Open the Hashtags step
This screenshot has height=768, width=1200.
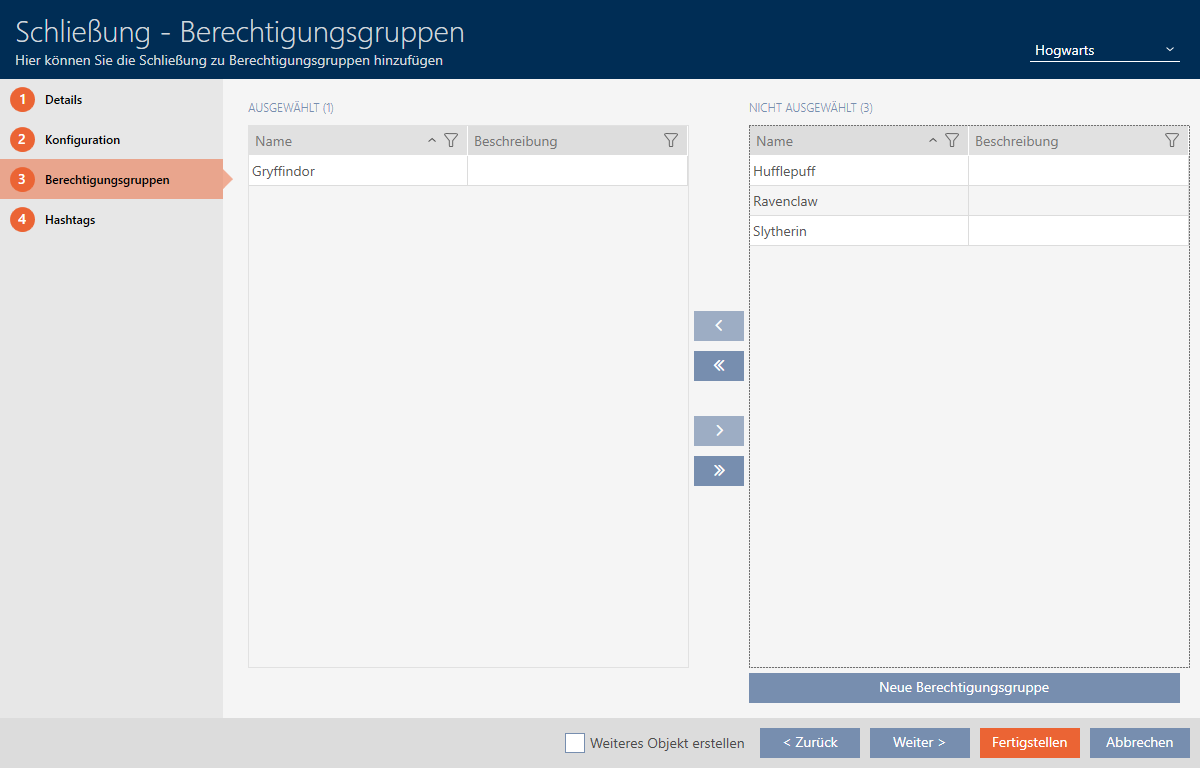70,220
